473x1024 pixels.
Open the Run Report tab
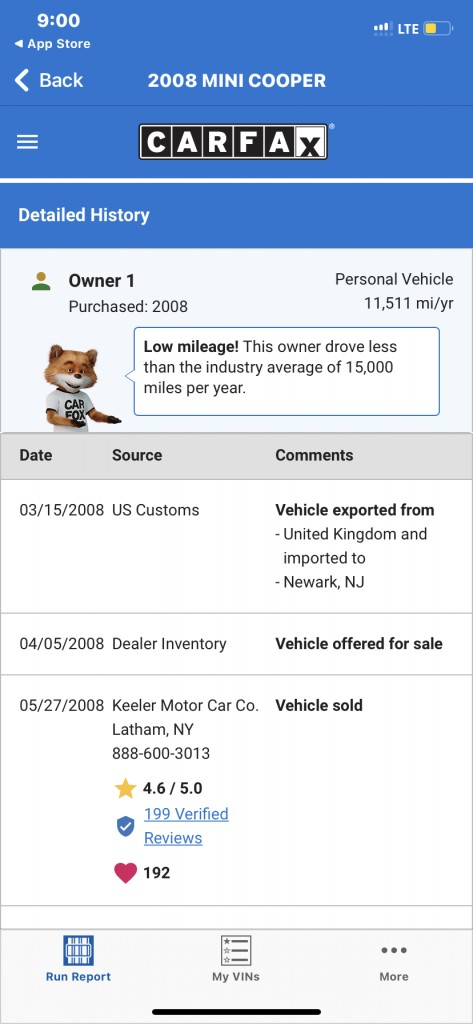(78, 959)
